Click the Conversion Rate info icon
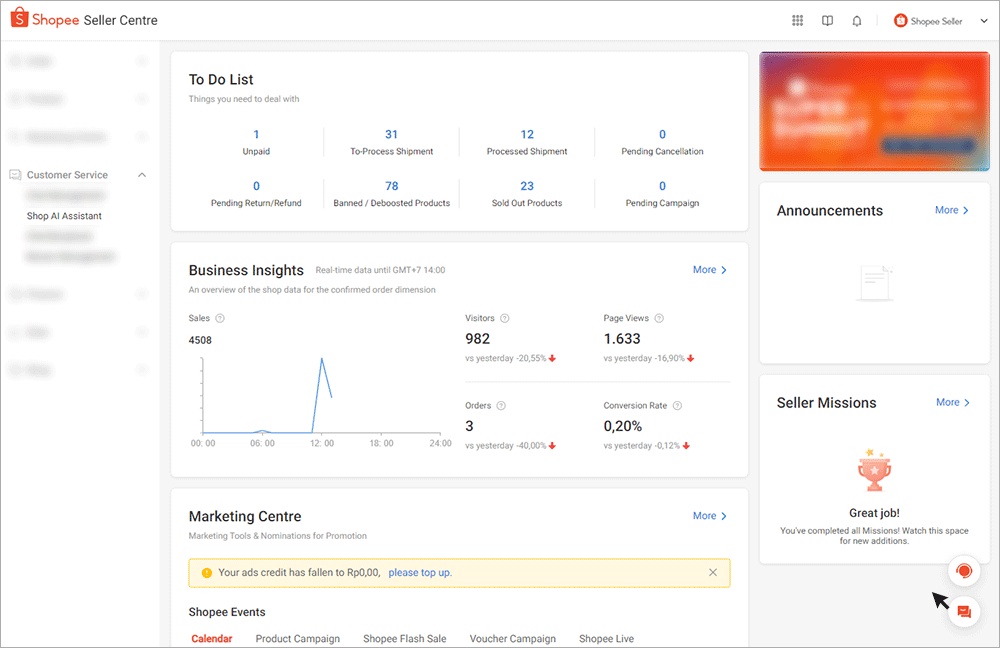The image size is (1000, 648). 677,406
